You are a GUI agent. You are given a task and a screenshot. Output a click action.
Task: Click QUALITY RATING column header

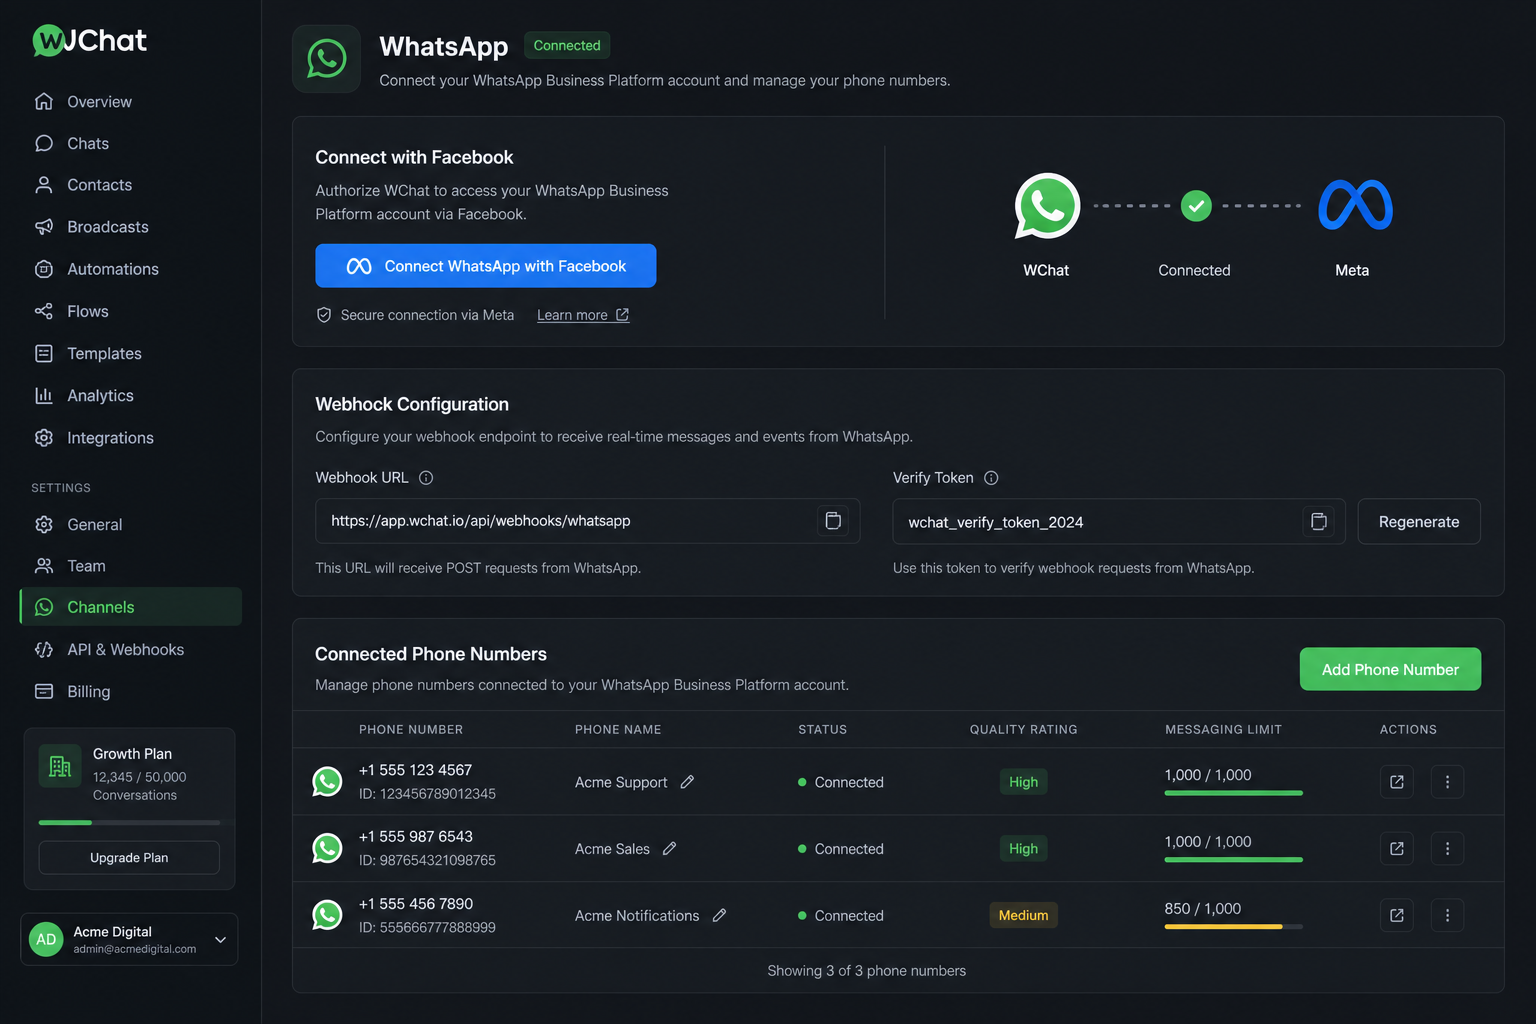[1023, 730]
